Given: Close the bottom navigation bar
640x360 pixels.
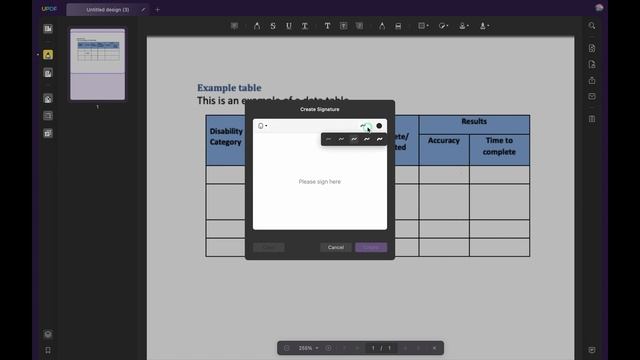Looking at the screenshot, I should [434, 348].
